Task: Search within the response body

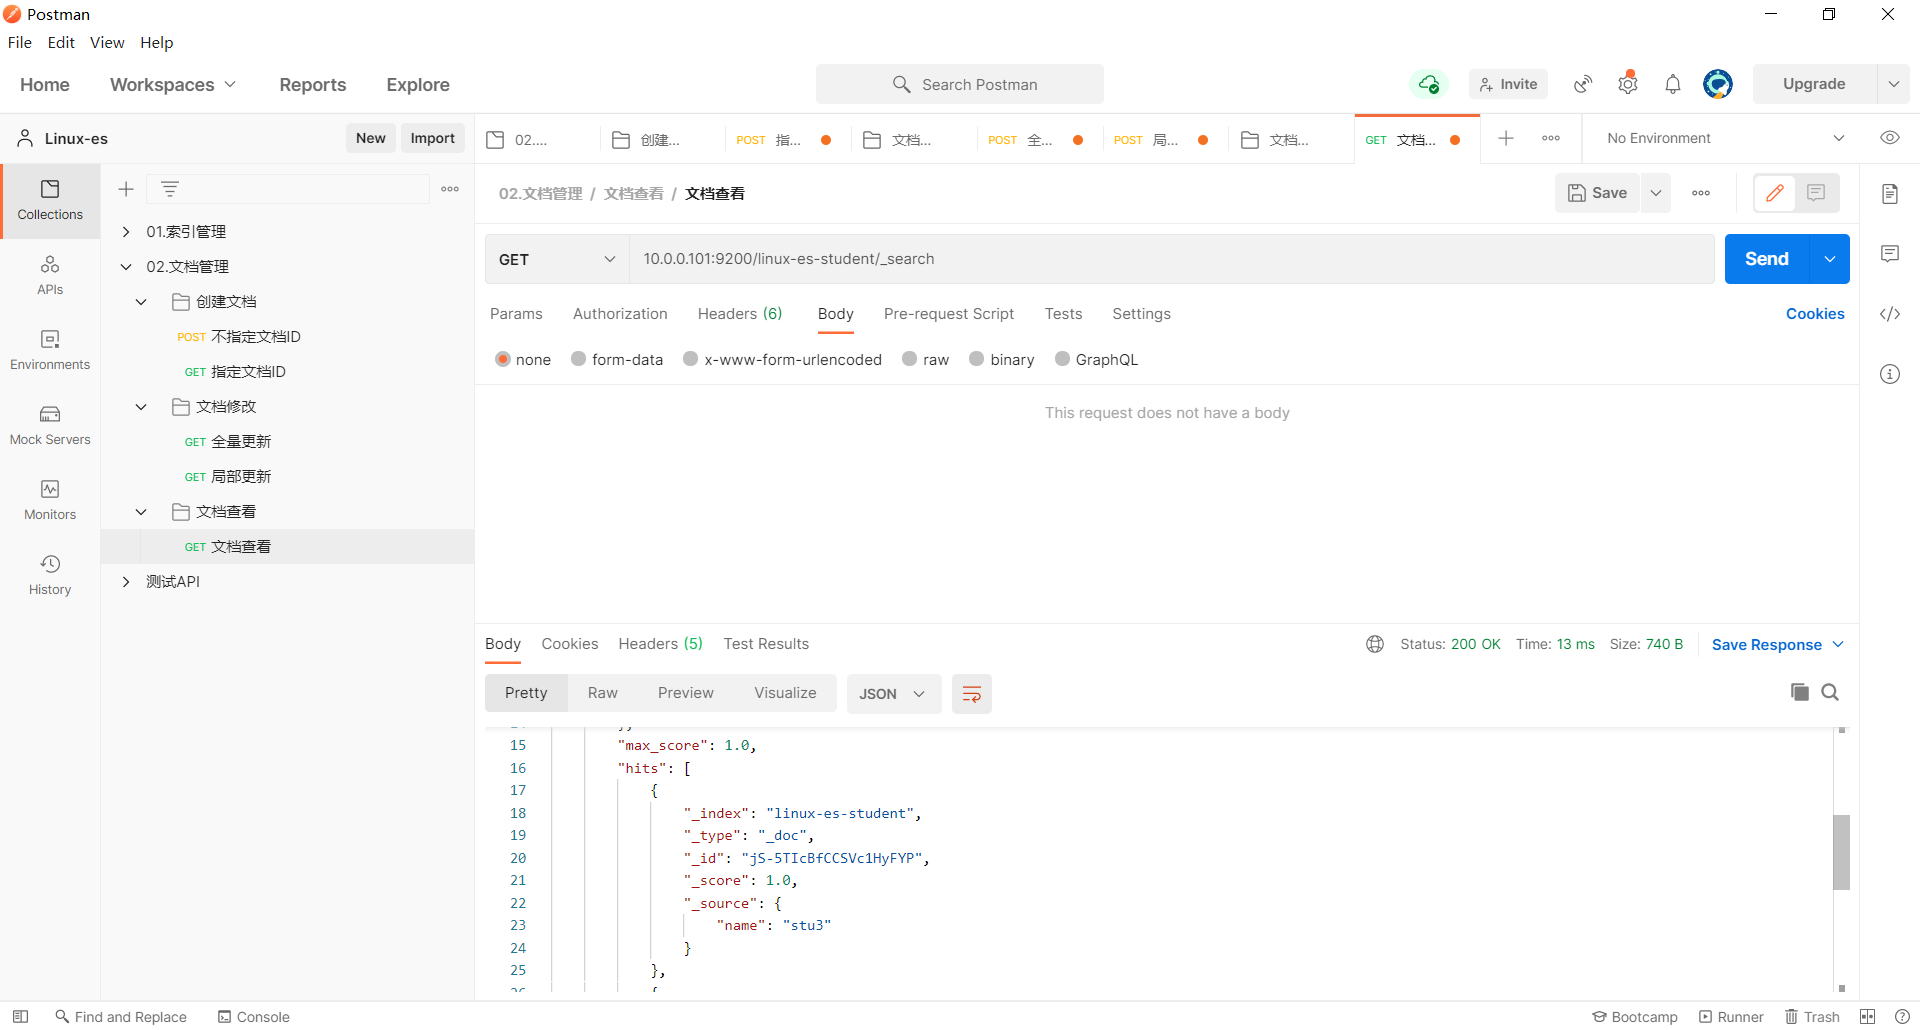Action: 1830,692
